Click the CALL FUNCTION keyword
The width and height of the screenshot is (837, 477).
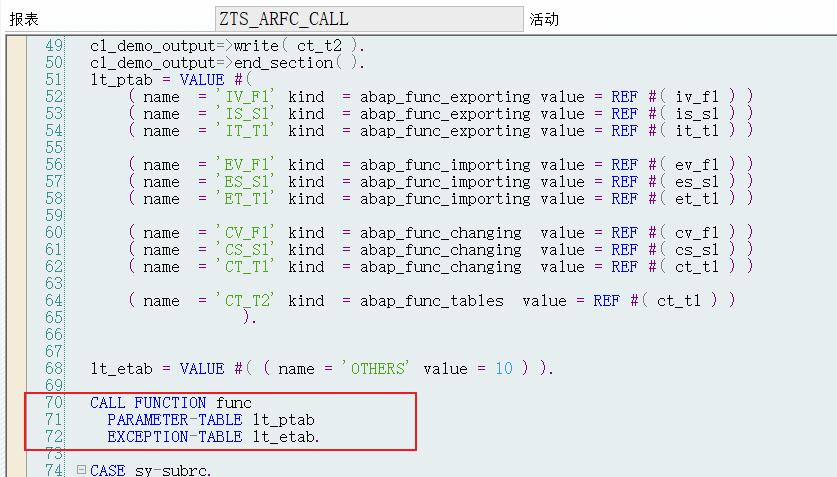(148, 402)
